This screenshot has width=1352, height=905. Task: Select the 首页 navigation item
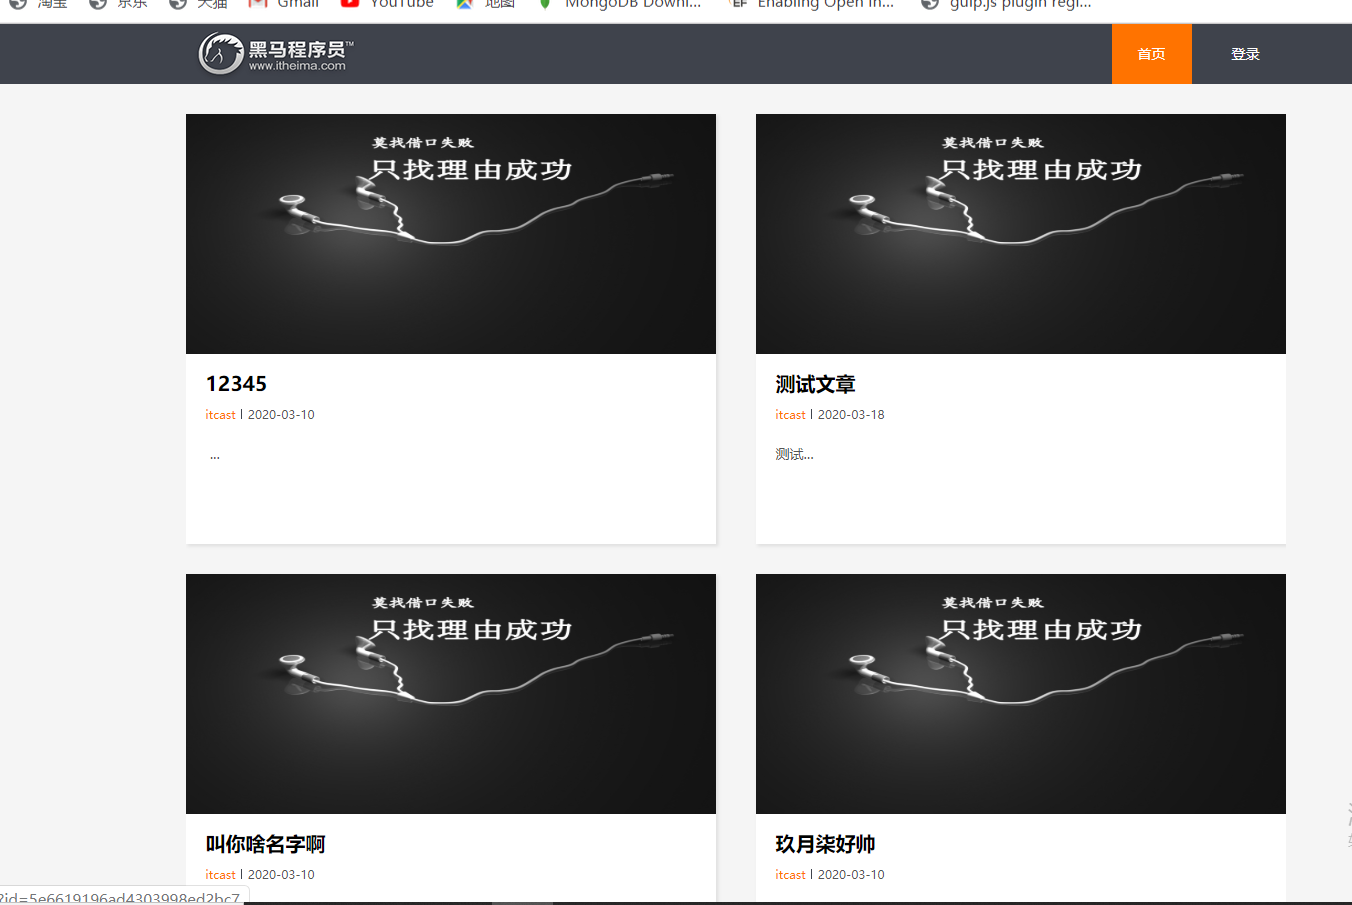pos(1151,54)
